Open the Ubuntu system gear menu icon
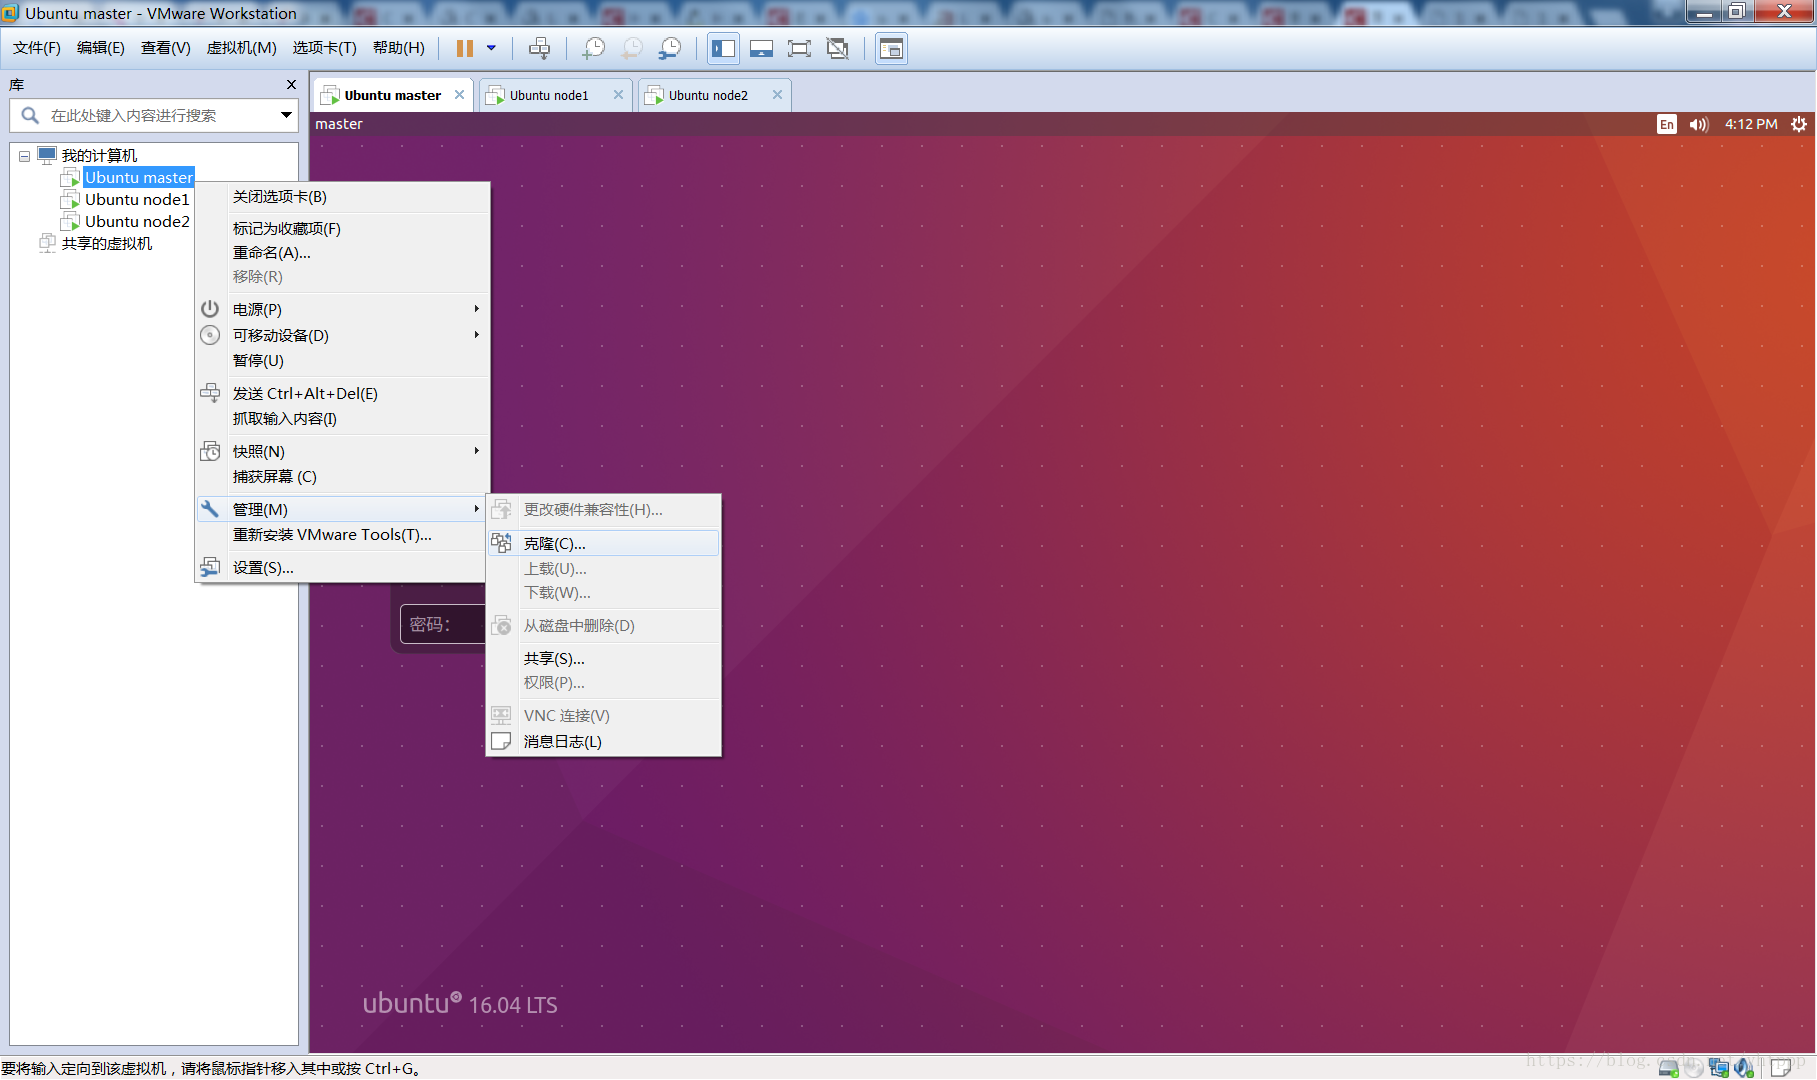This screenshot has width=1817, height=1080. [1799, 124]
